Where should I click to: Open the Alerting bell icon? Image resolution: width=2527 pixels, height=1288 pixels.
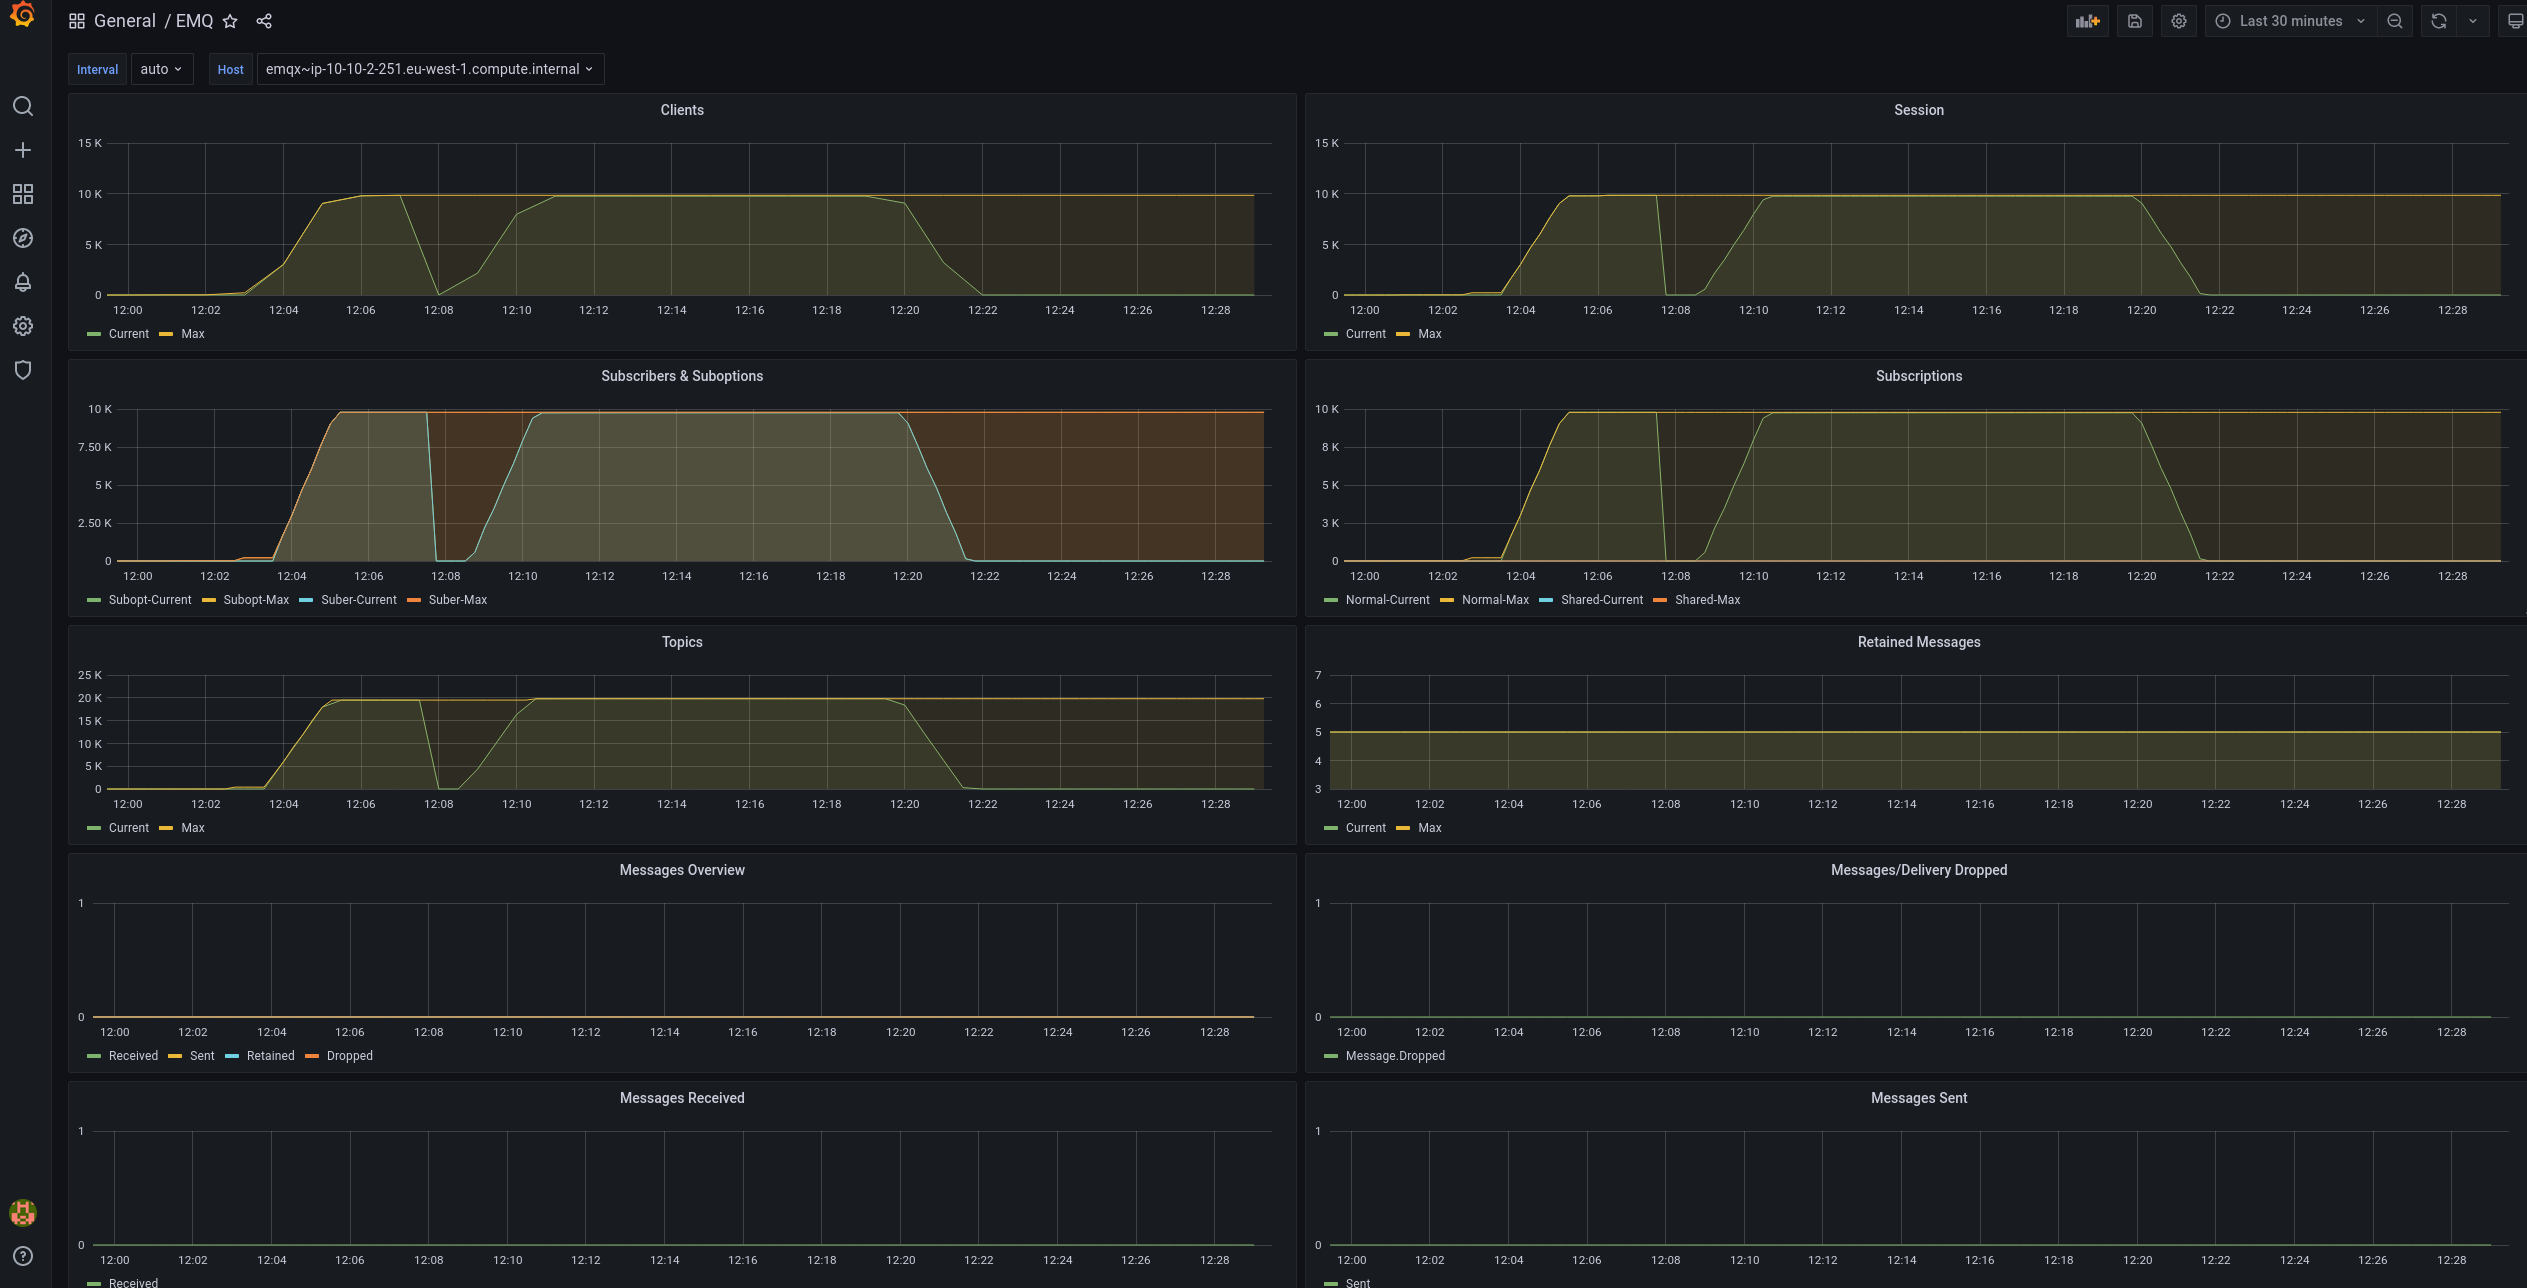22,282
